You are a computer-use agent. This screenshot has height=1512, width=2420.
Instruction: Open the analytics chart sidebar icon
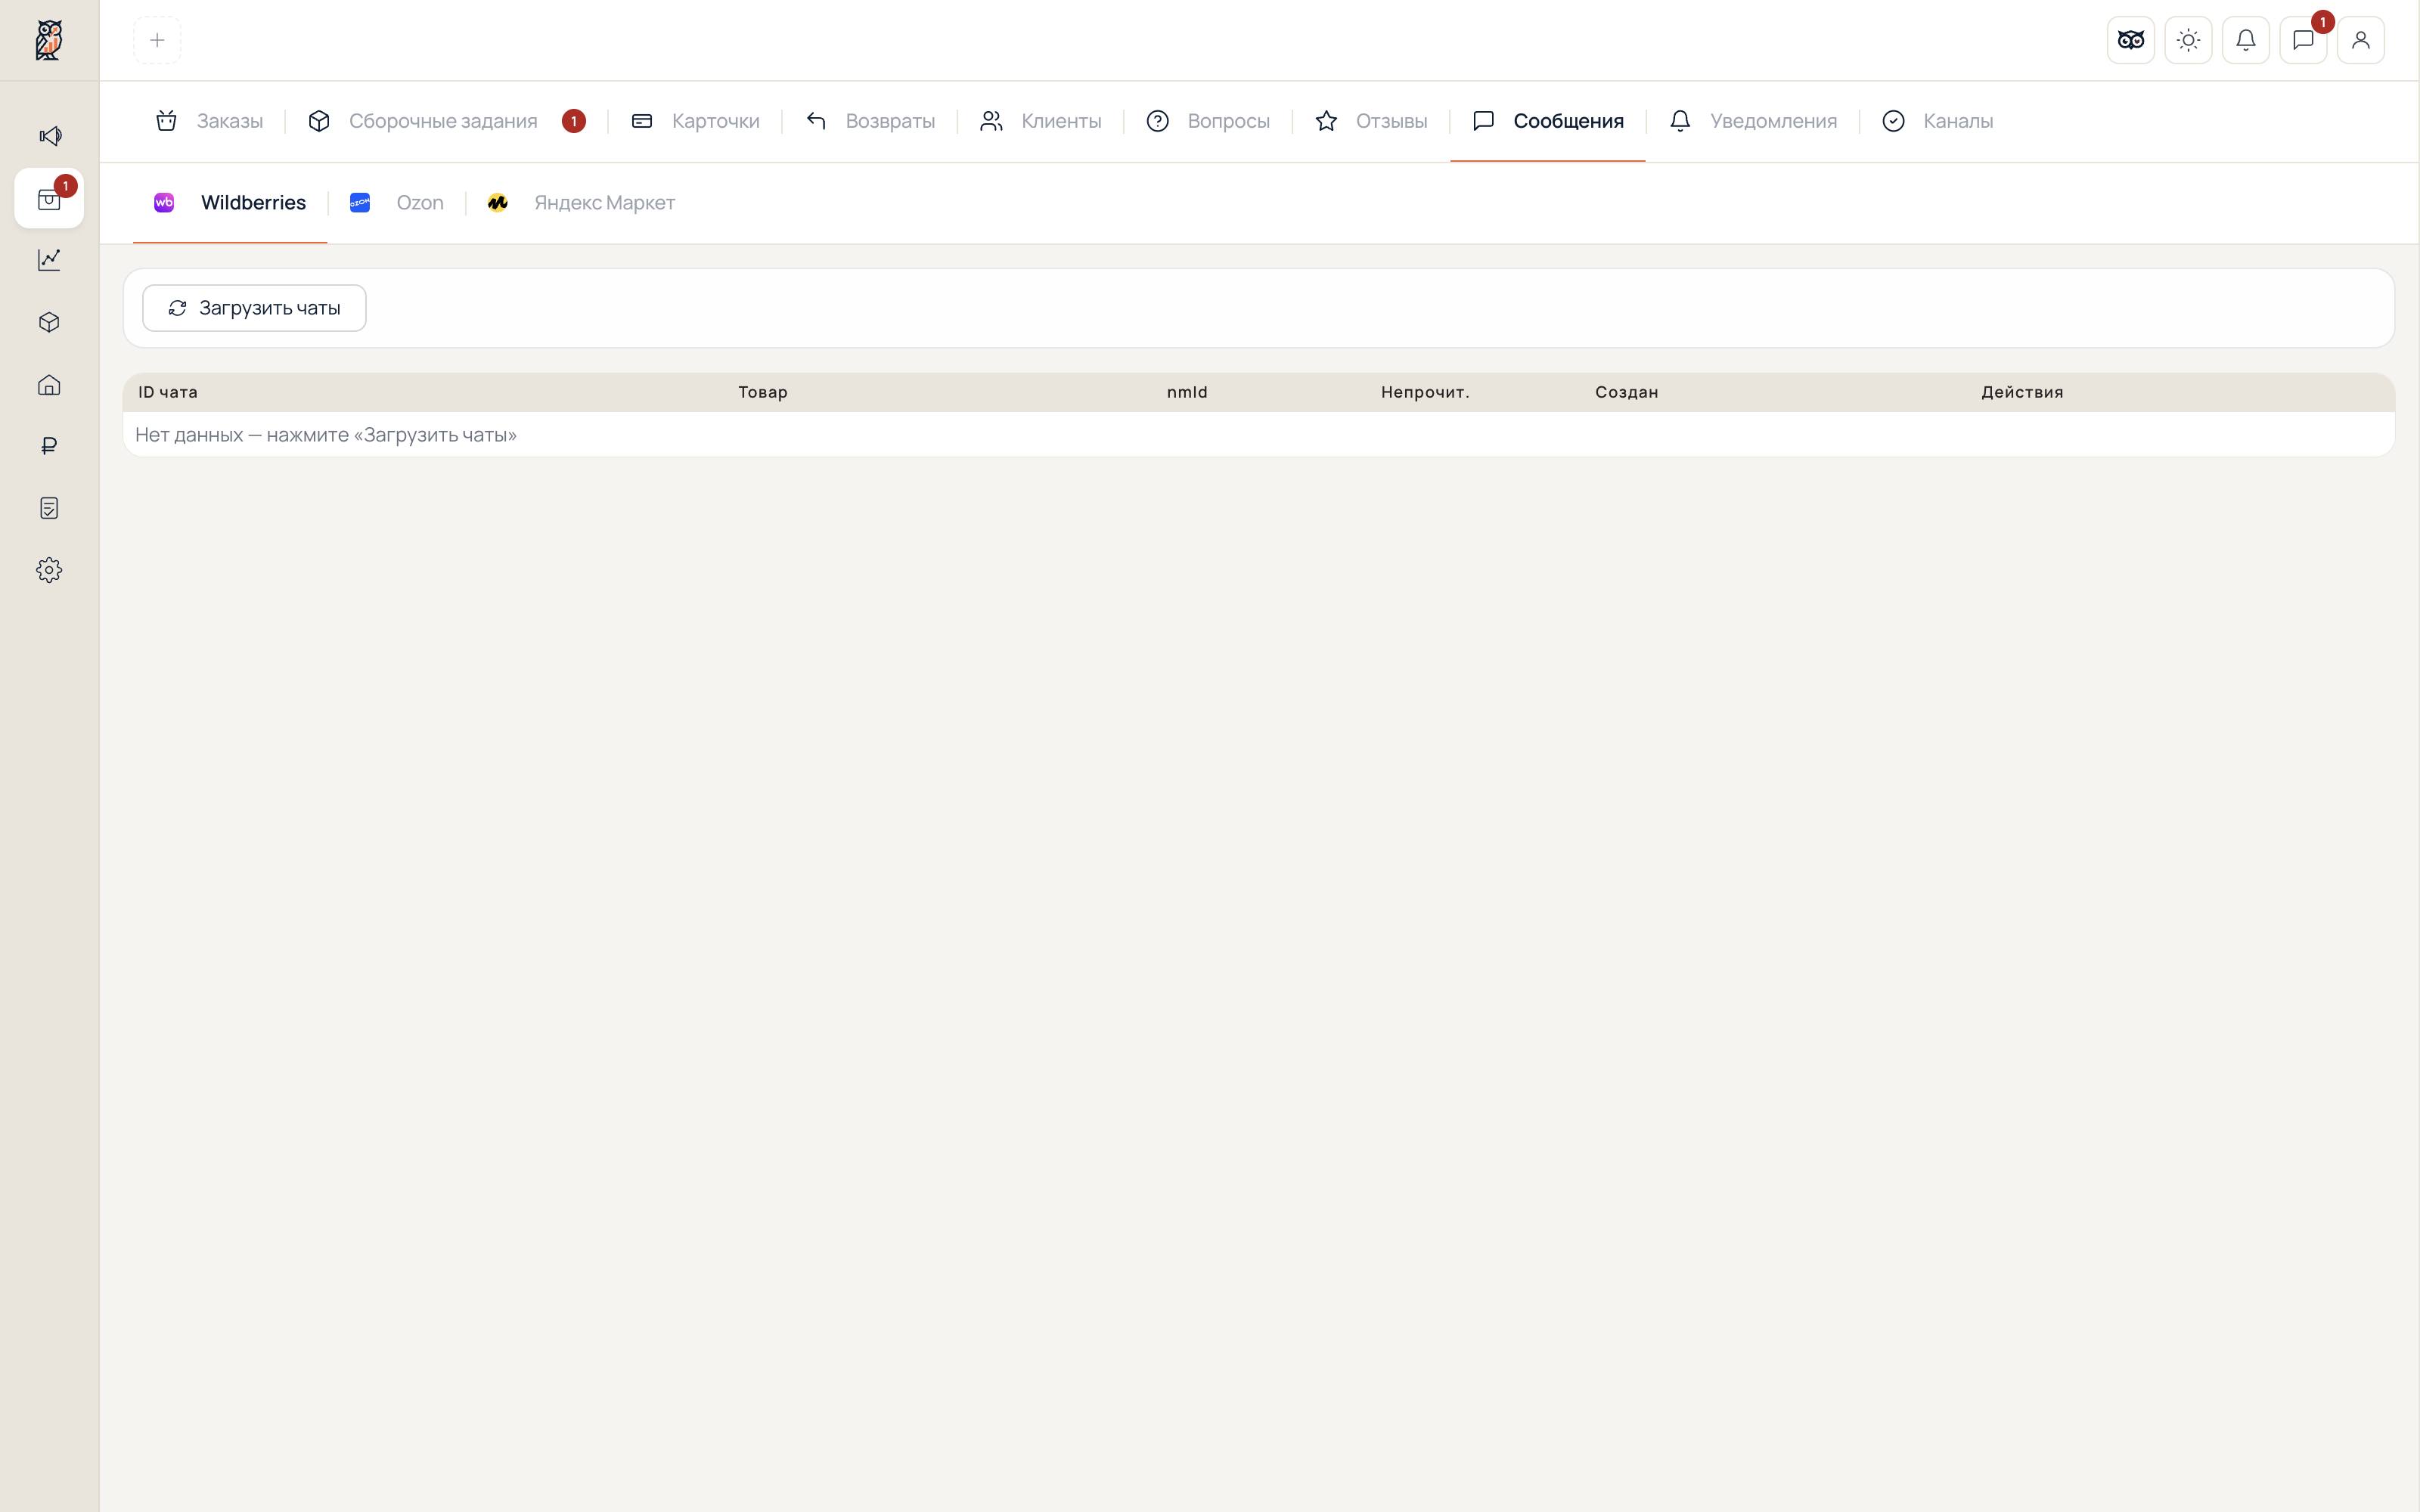pos(49,260)
